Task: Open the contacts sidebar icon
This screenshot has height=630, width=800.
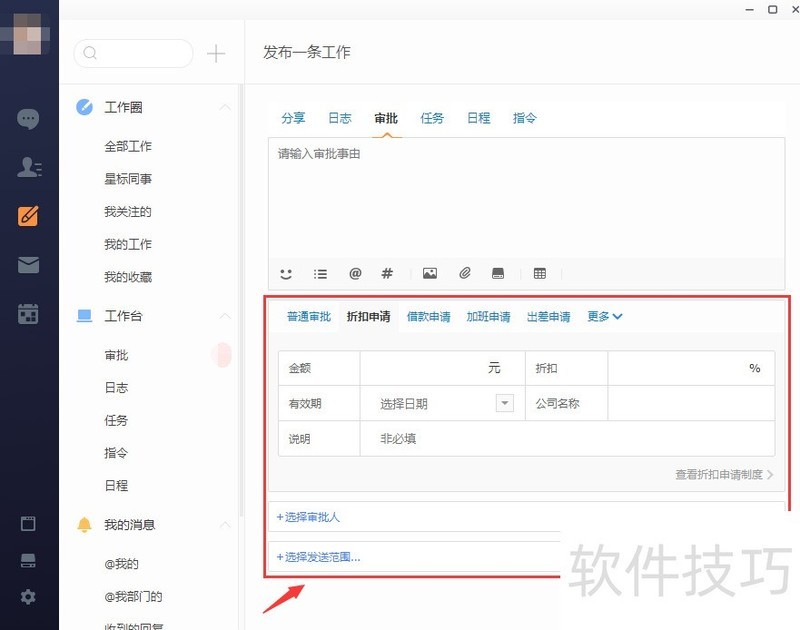Action: tap(28, 167)
